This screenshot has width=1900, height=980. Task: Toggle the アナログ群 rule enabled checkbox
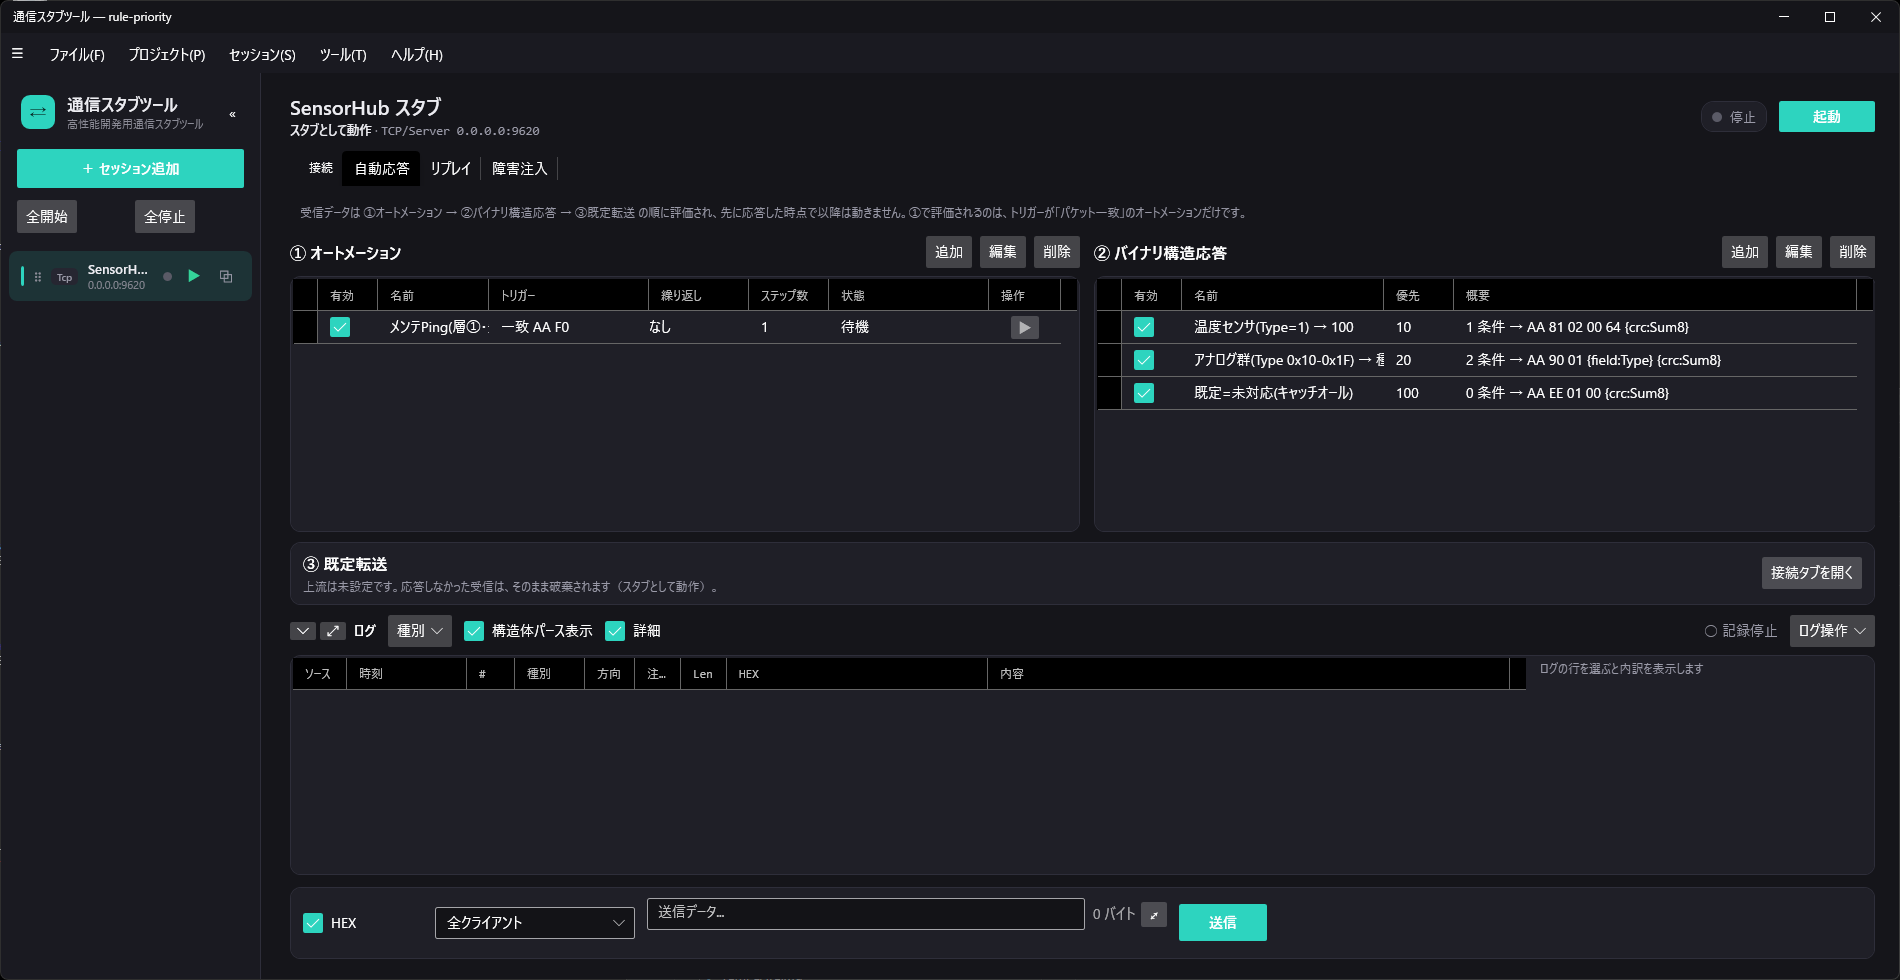click(1144, 360)
